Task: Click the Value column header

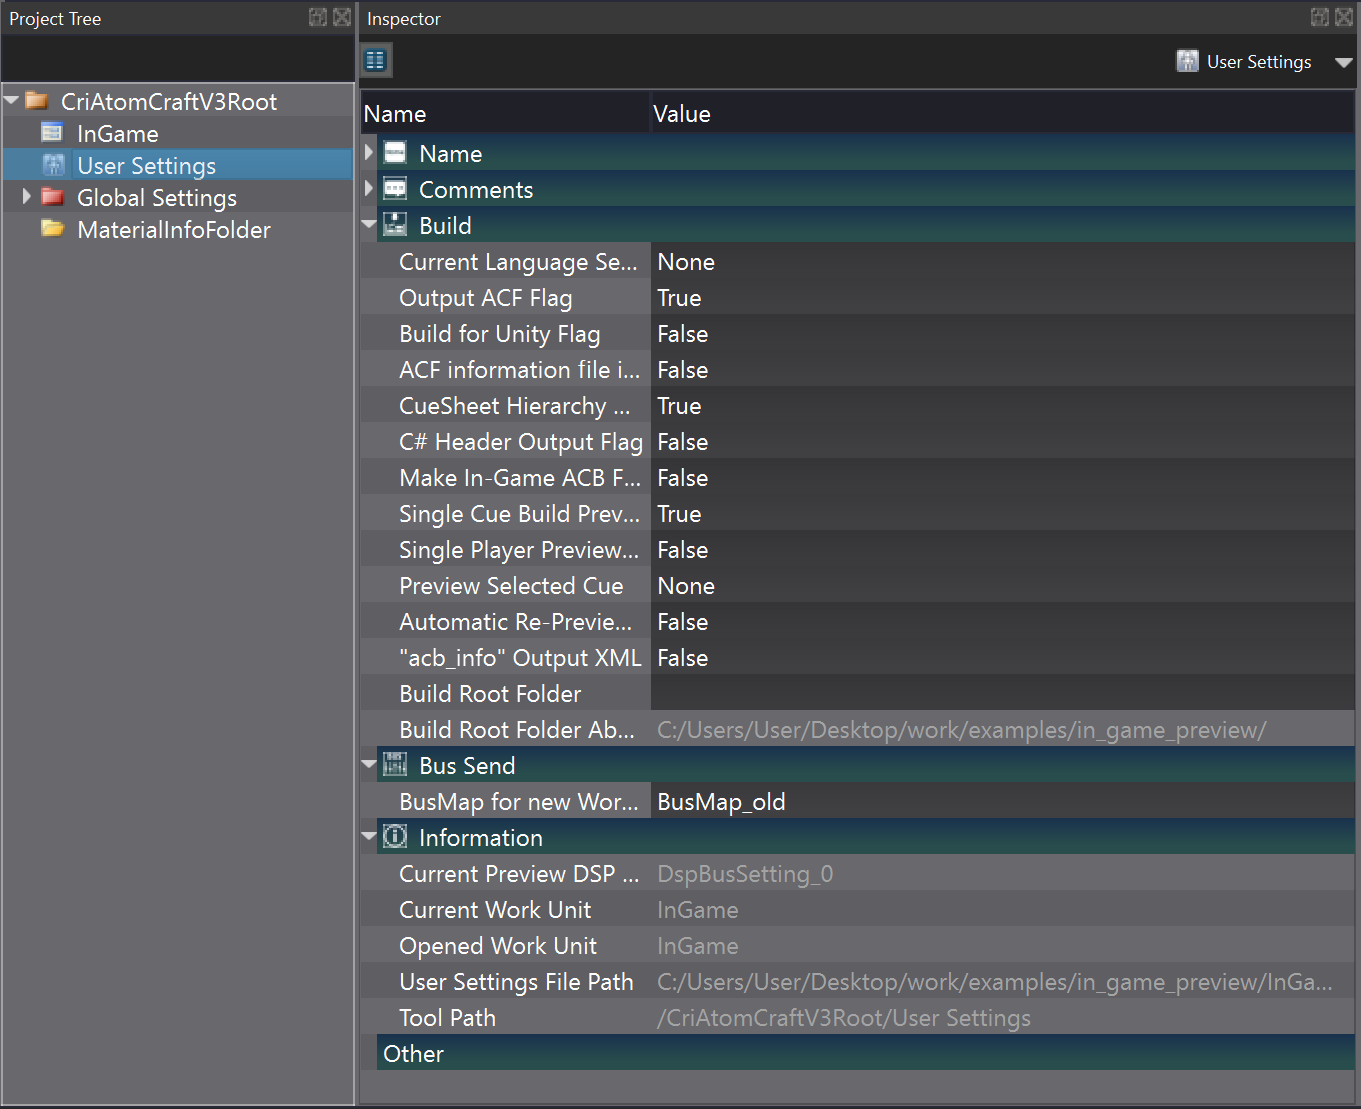Action: (x=1003, y=113)
